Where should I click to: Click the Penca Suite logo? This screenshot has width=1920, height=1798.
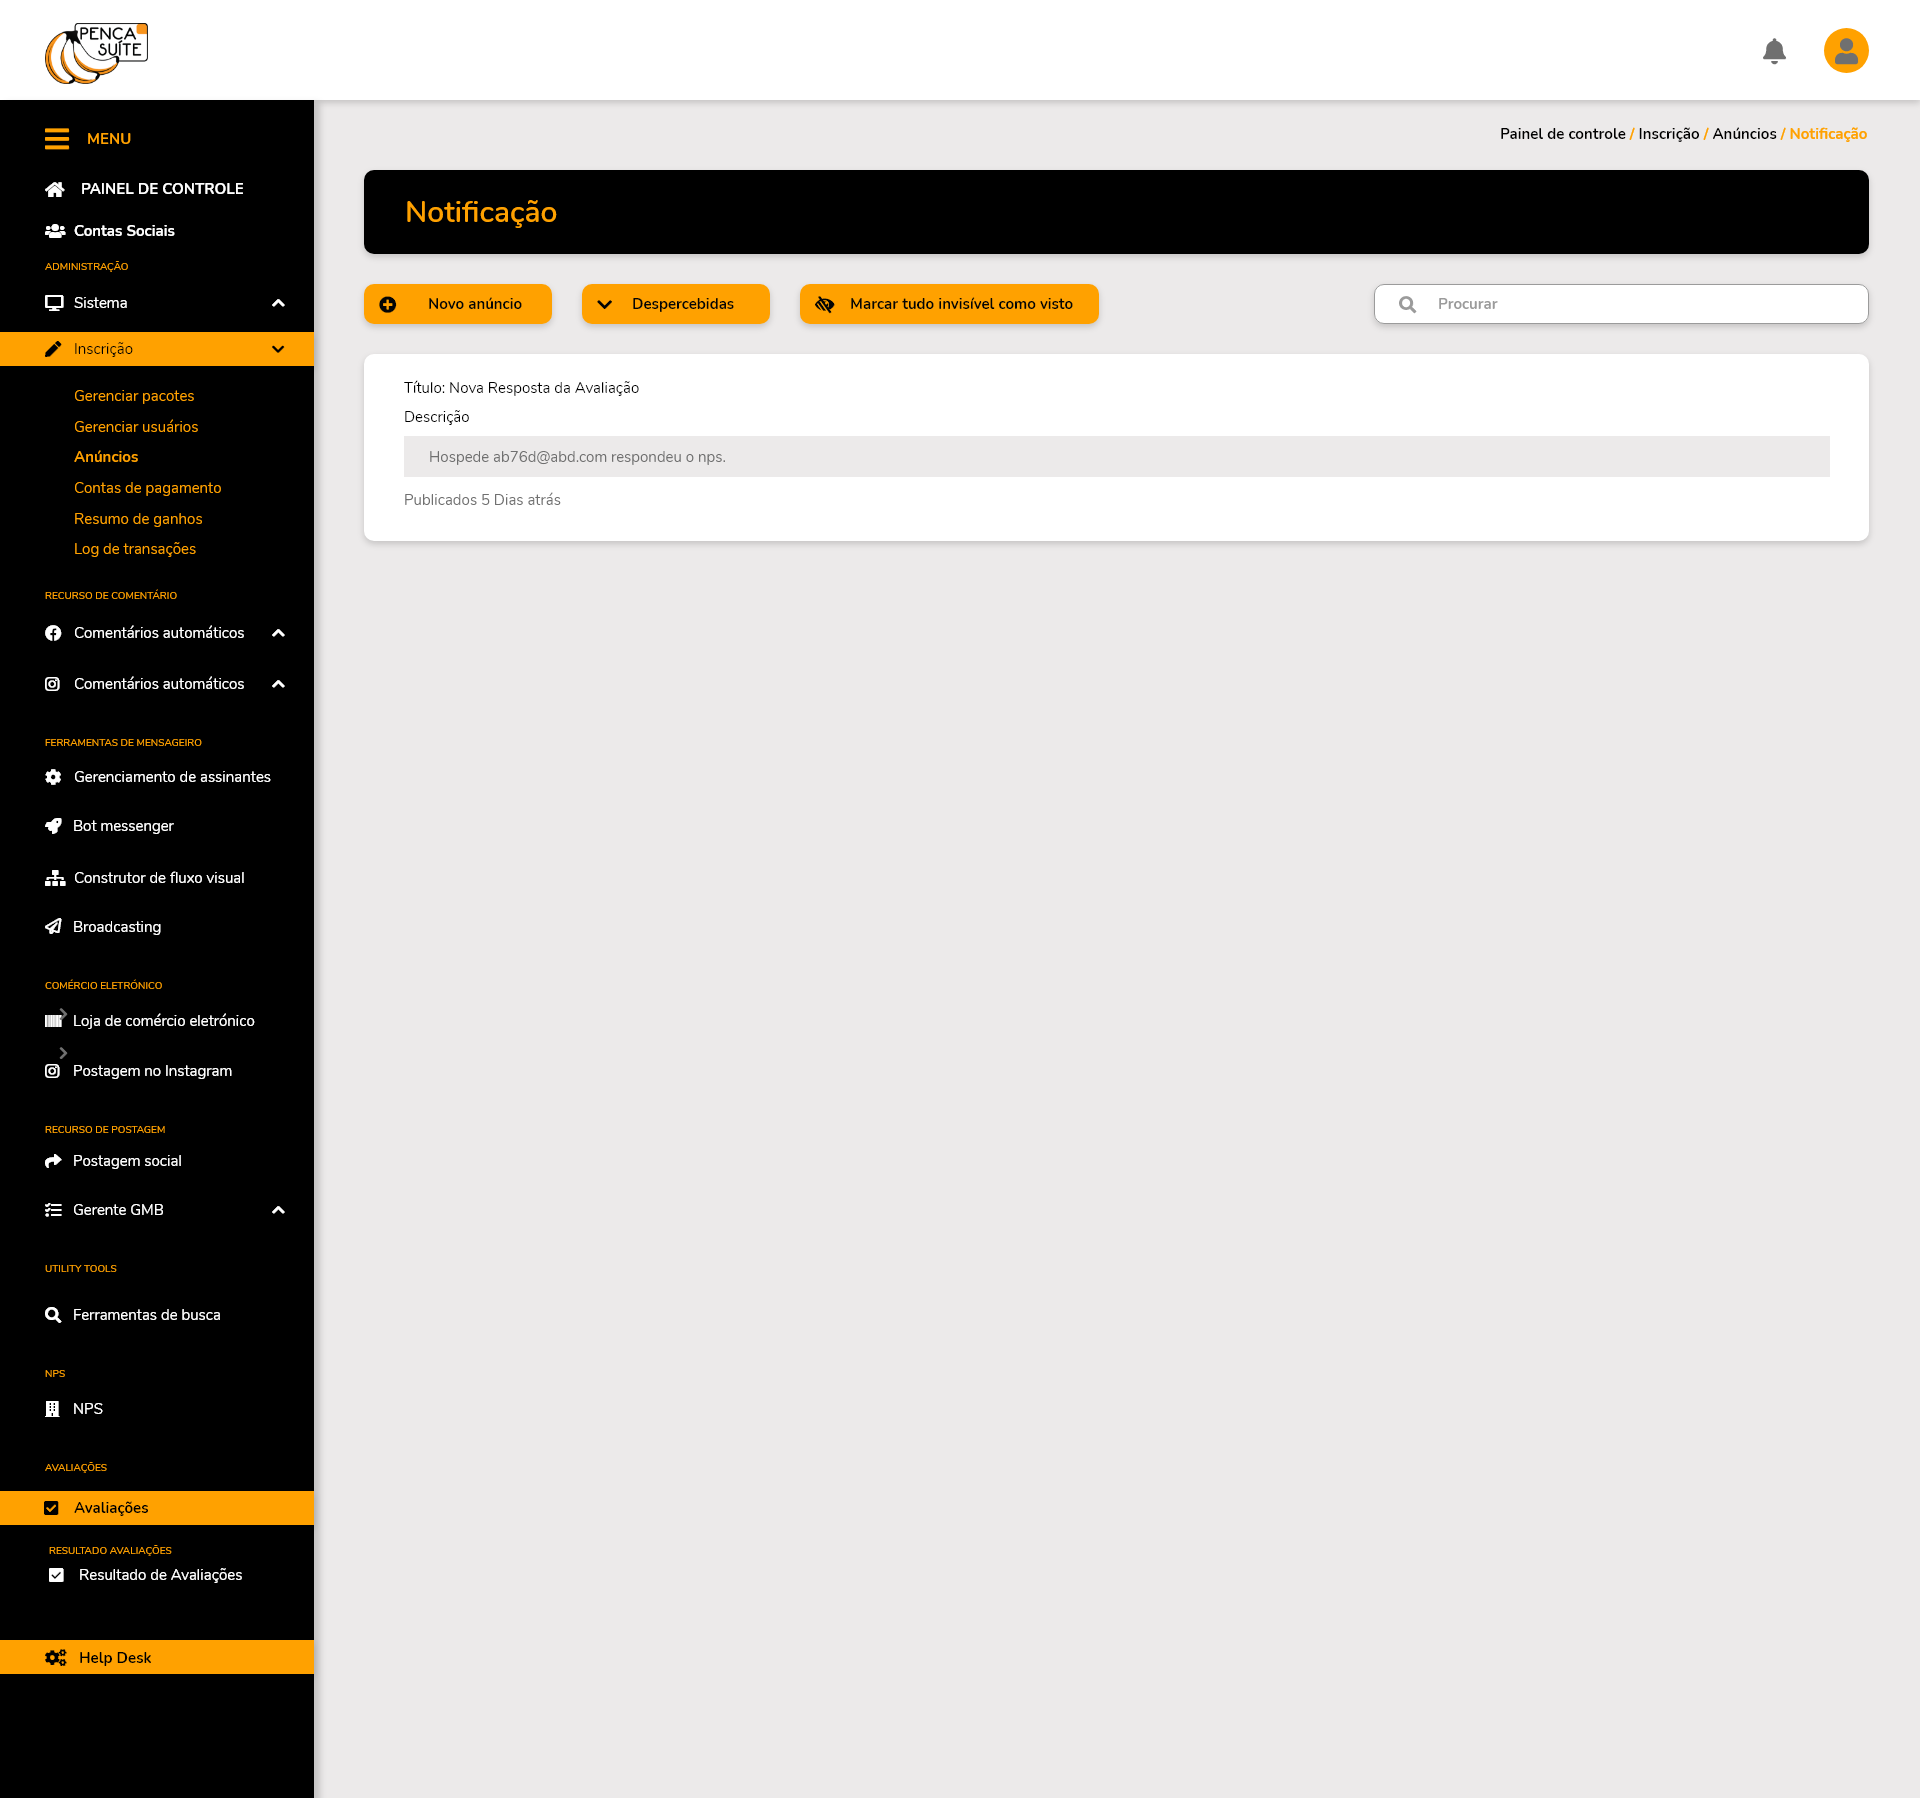pyautogui.click(x=96, y=53)
